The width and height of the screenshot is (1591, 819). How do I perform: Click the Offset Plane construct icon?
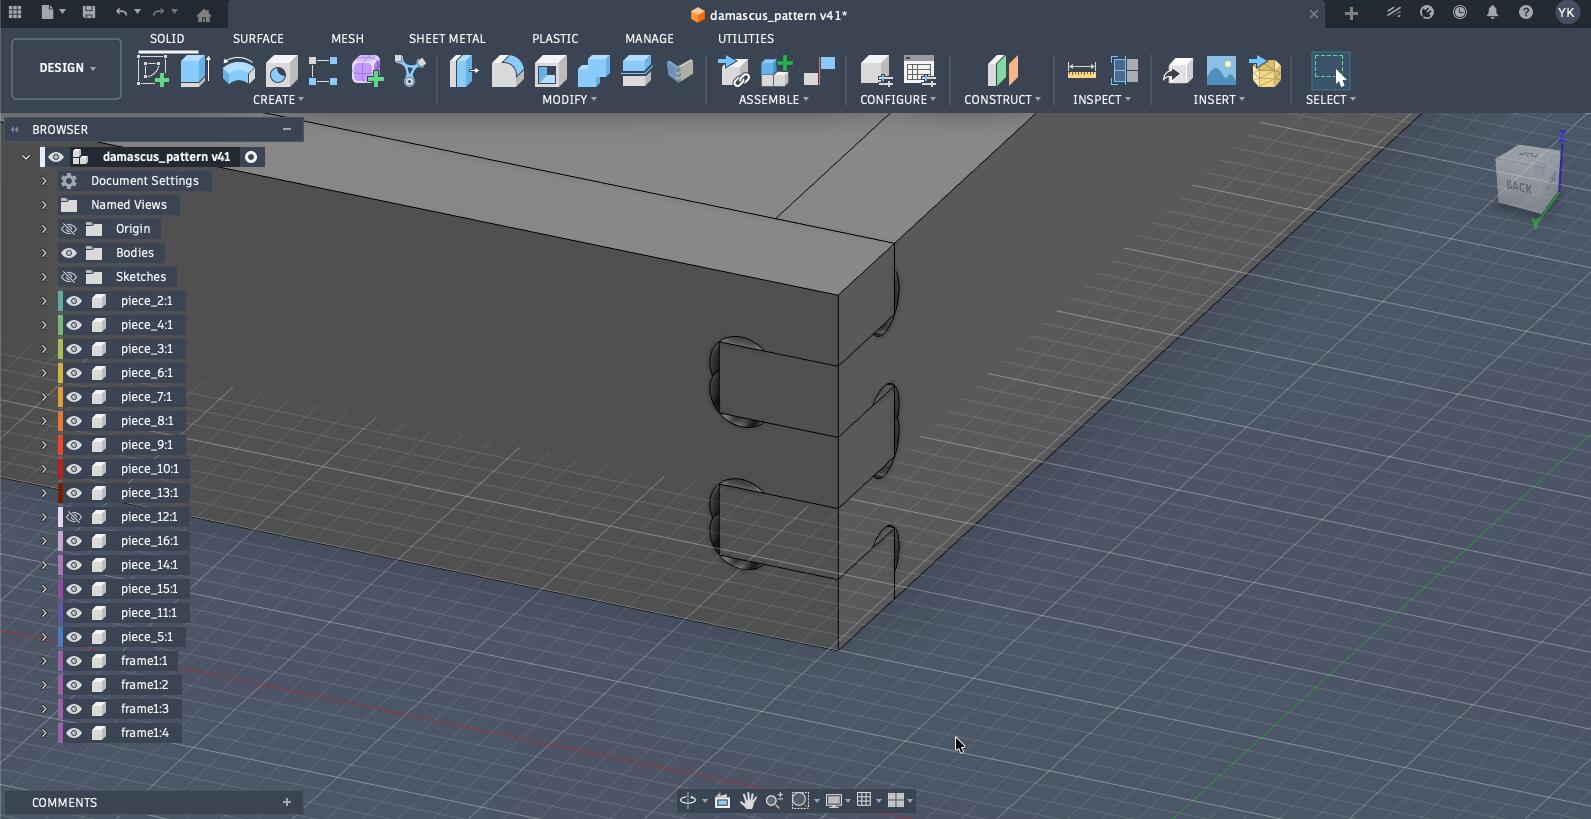[x=1001, y=71]
